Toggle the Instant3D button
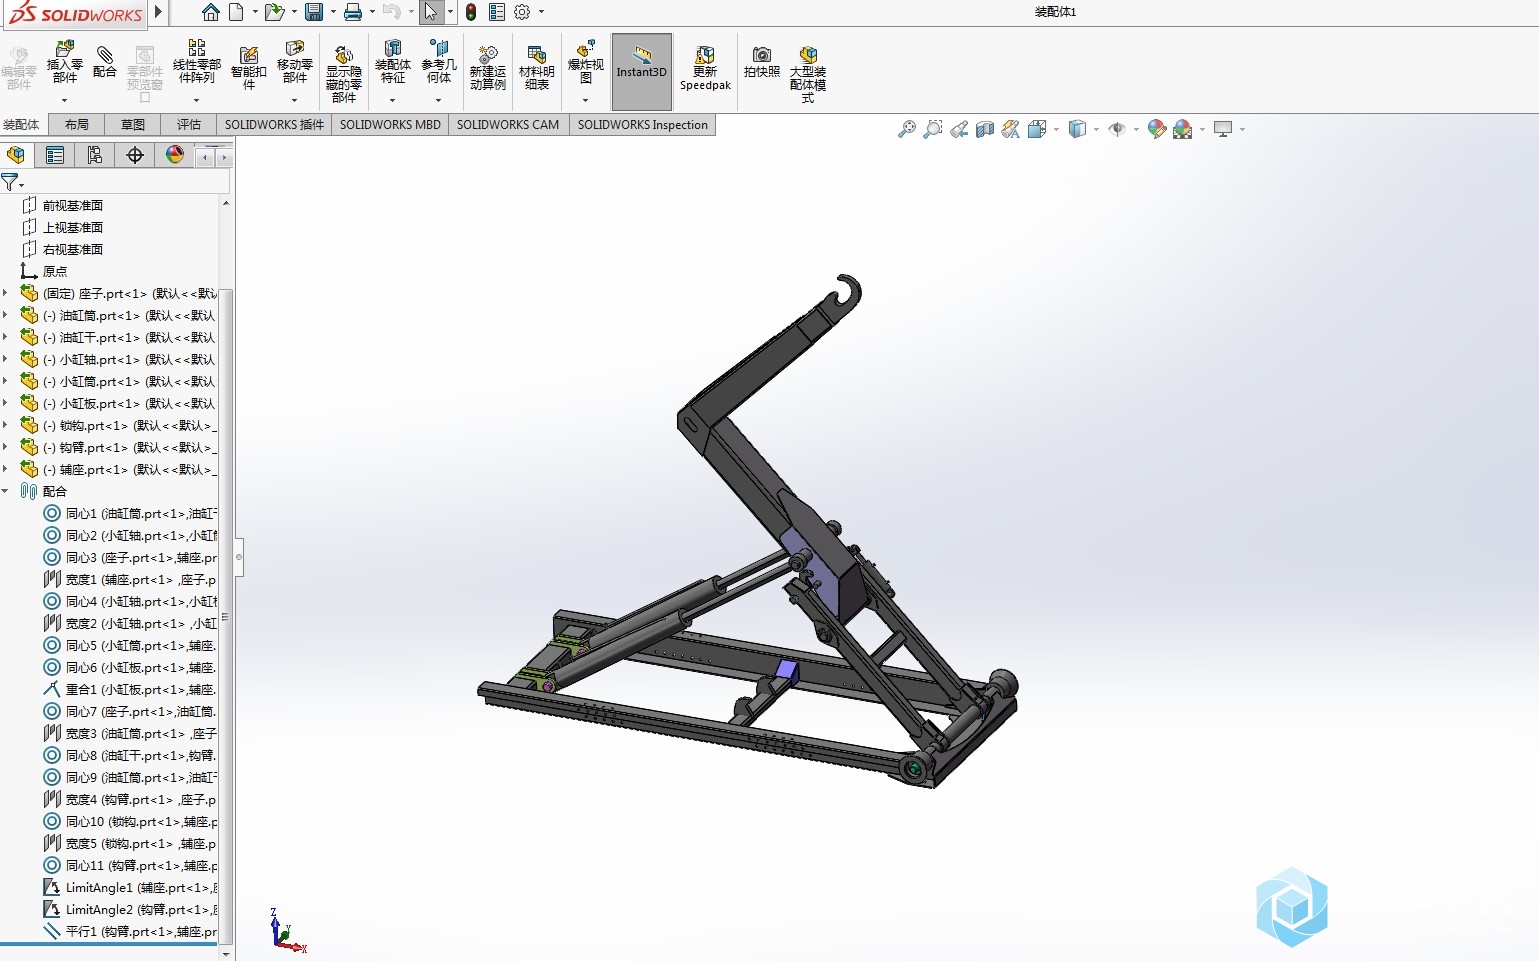Image resolution: width=1539 pixels, height=961 pixels. (x=641, y=72)
